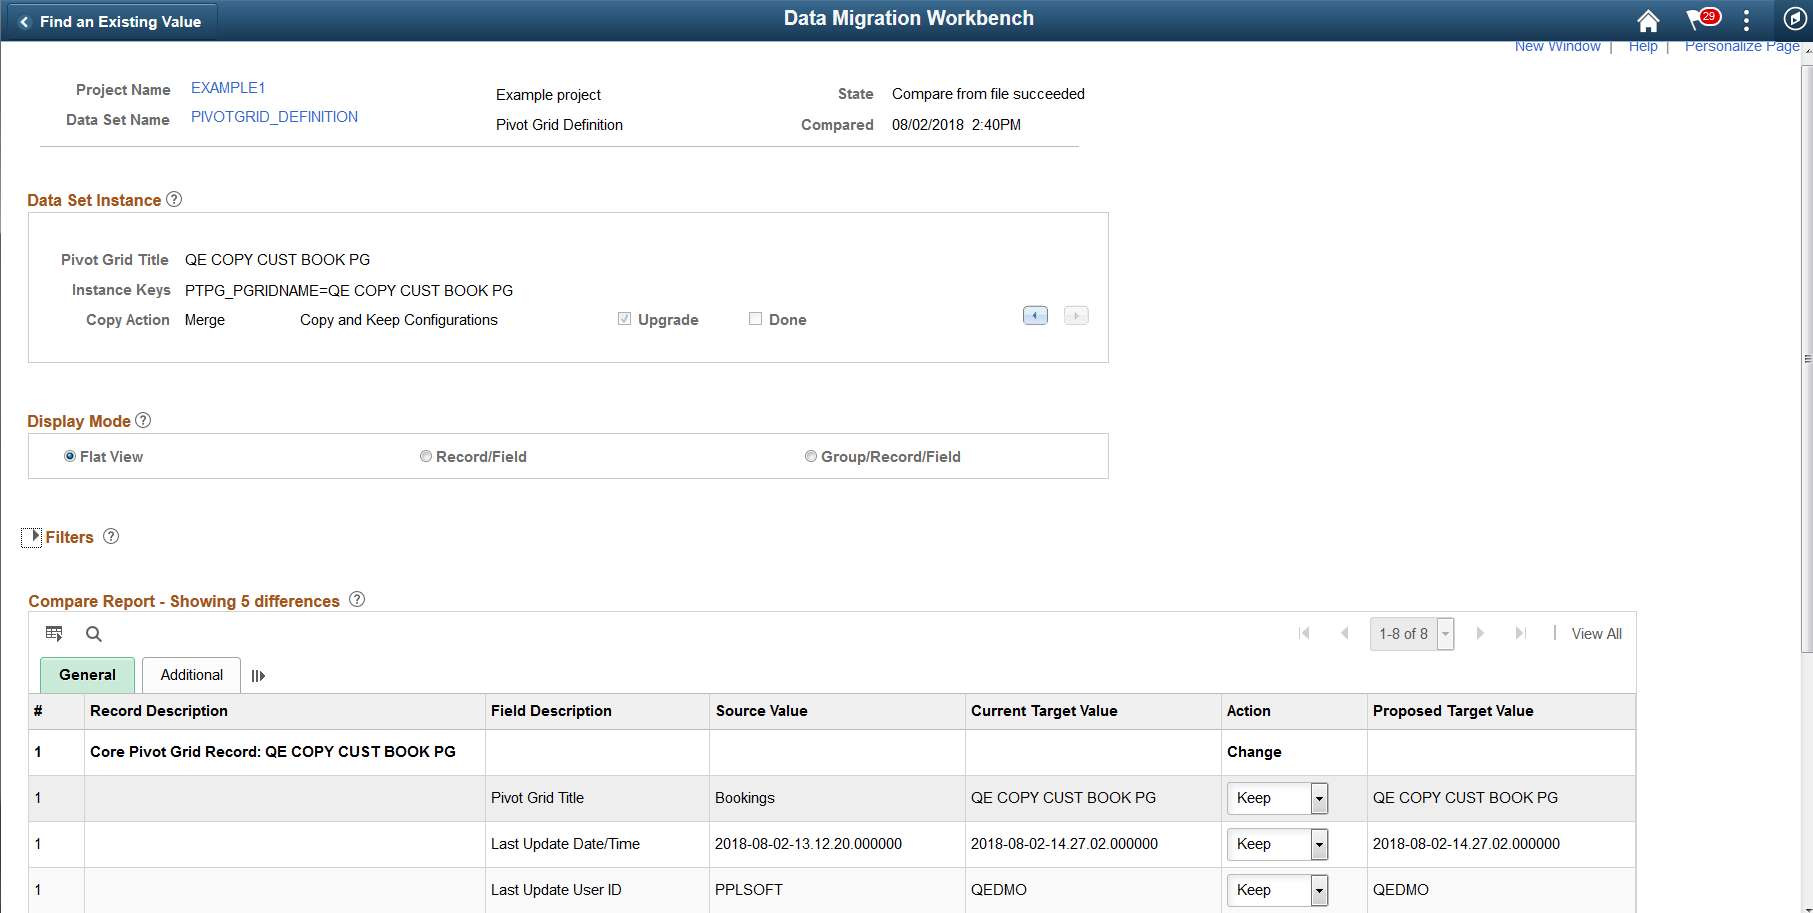Click the Help link
This screenshot has height=913, width=1813.
[x=1643, y=47]
